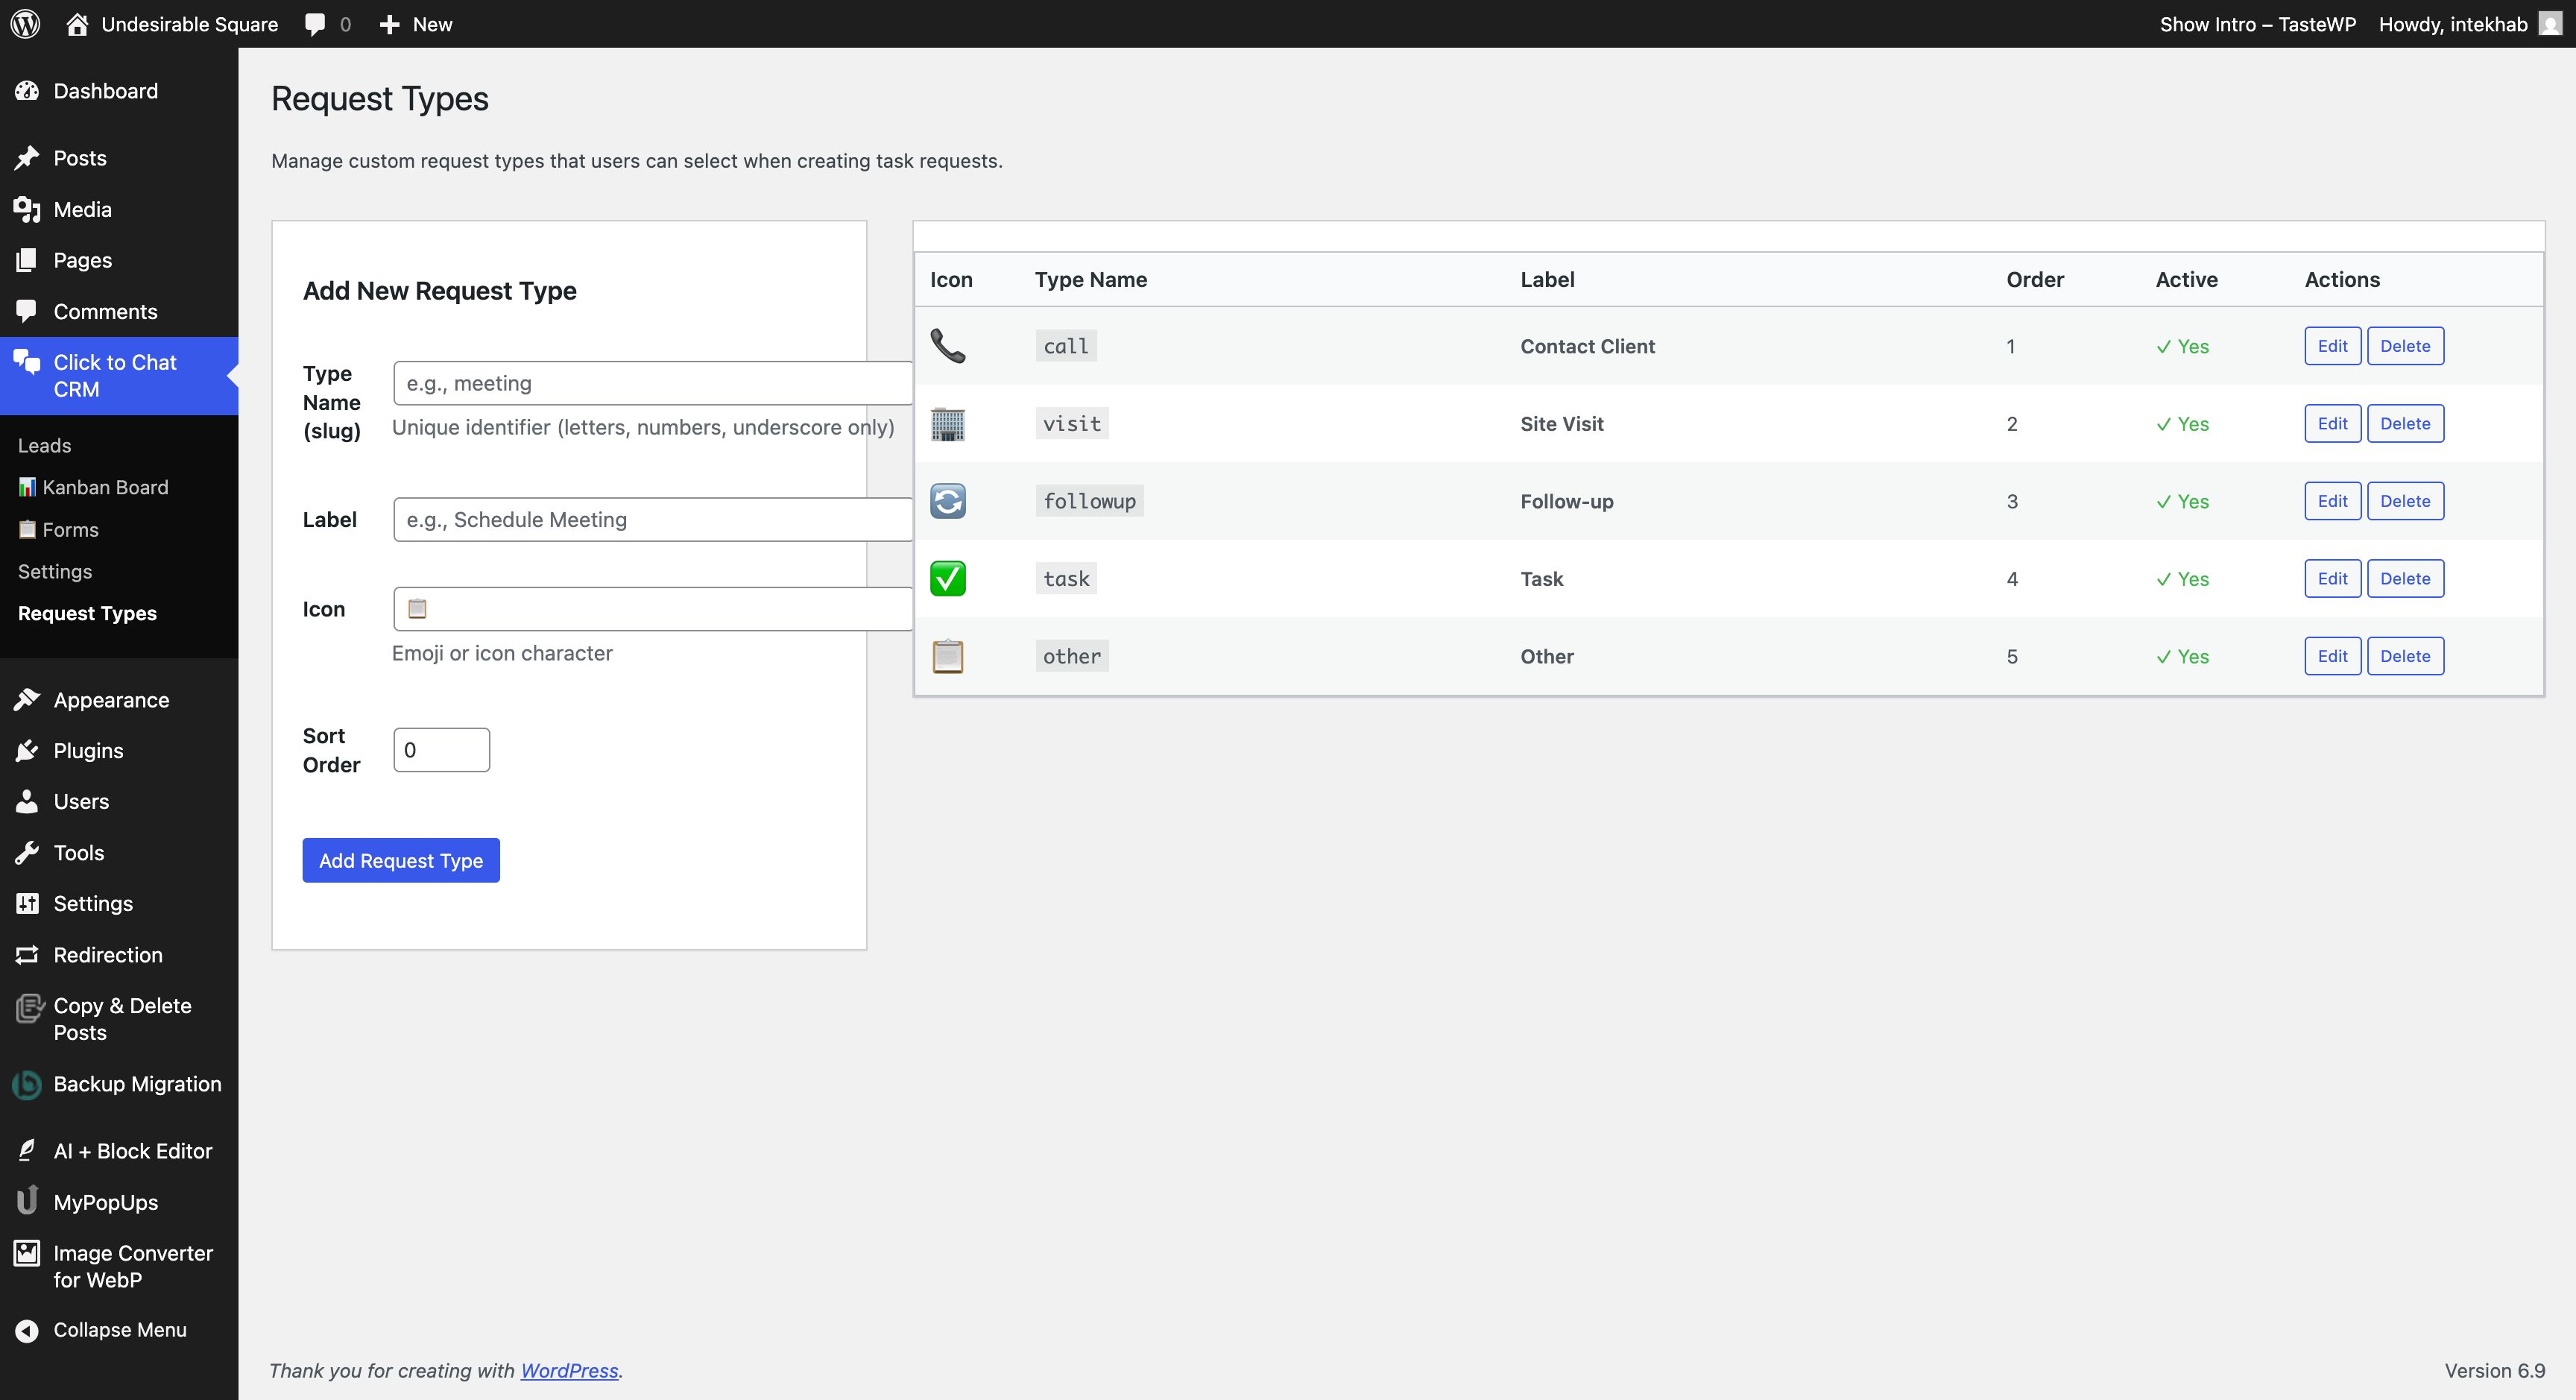Click the green checkmark task icon
The height and width of the screenshot is (1400, 2576).
click(947, 579)
